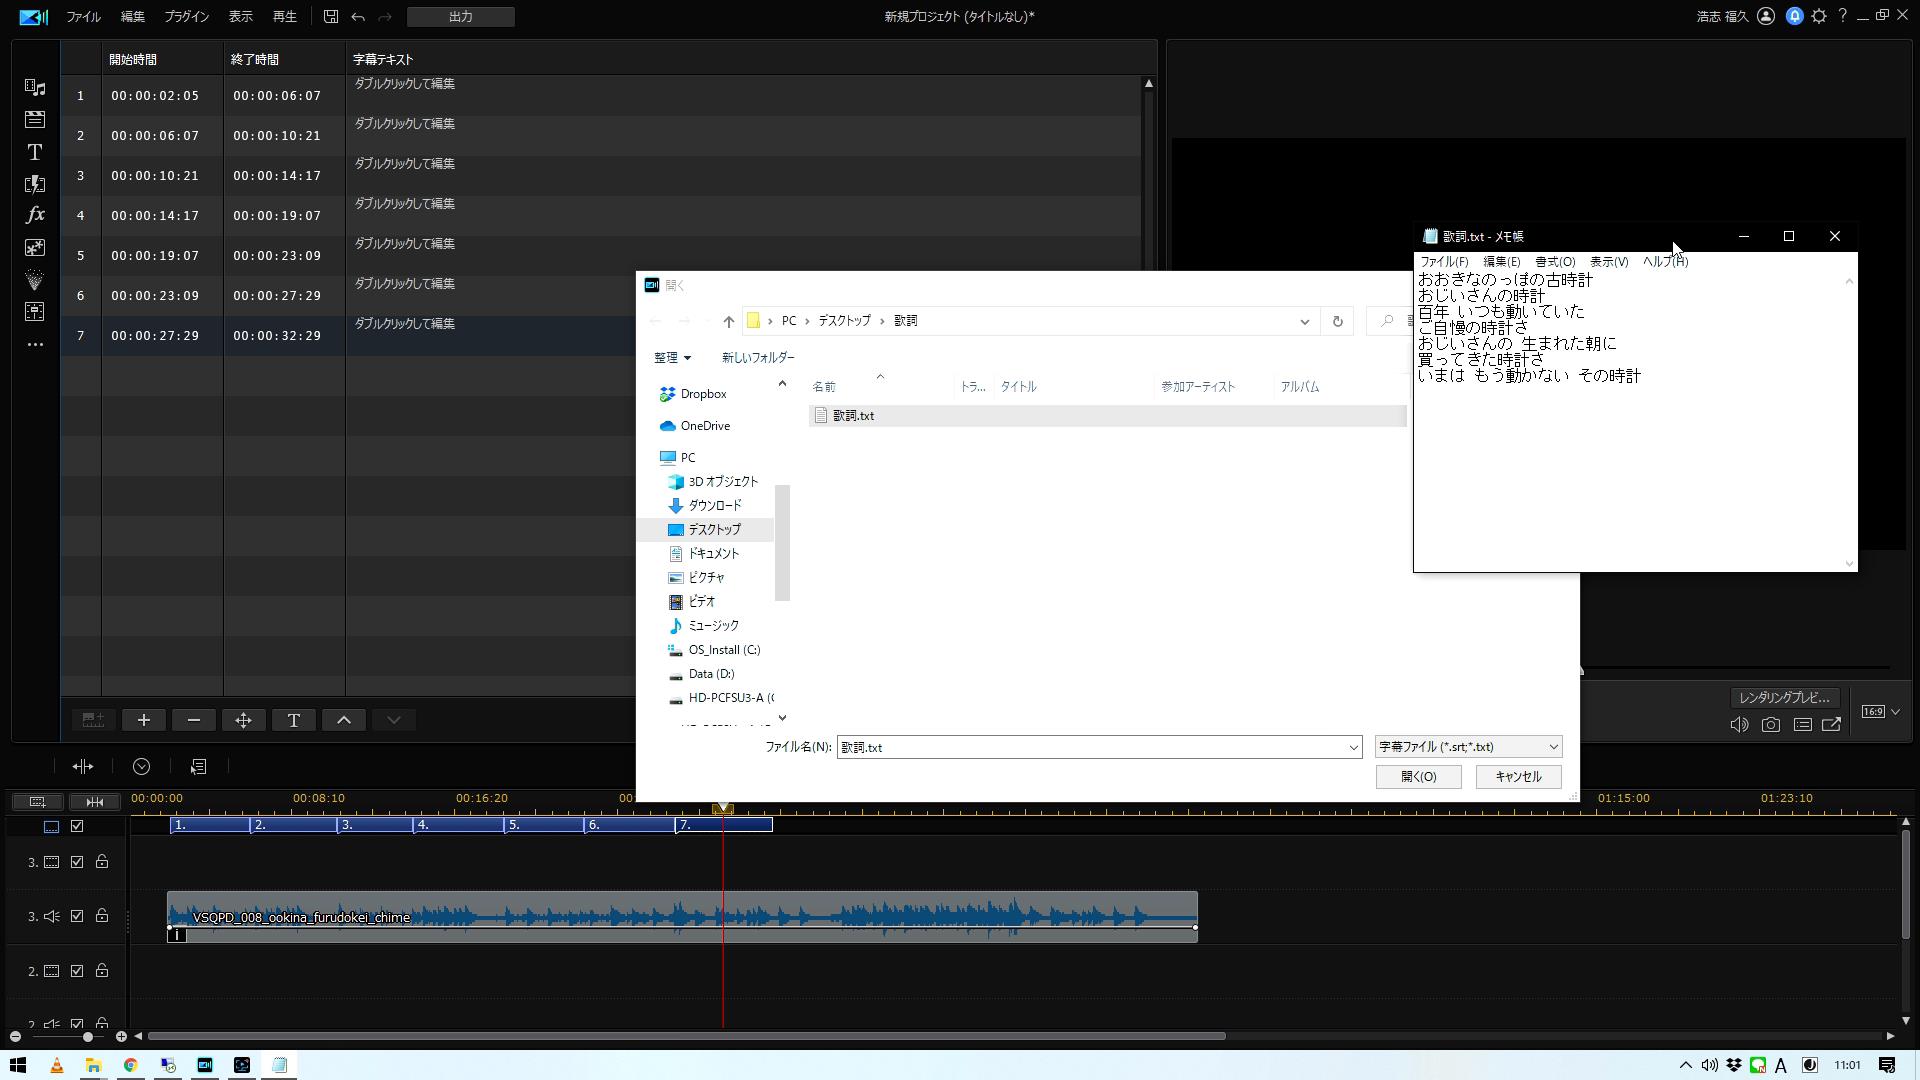Click the subtitle position adjust icon
Screen dimensions: 1920x1080
coord(244,720)
